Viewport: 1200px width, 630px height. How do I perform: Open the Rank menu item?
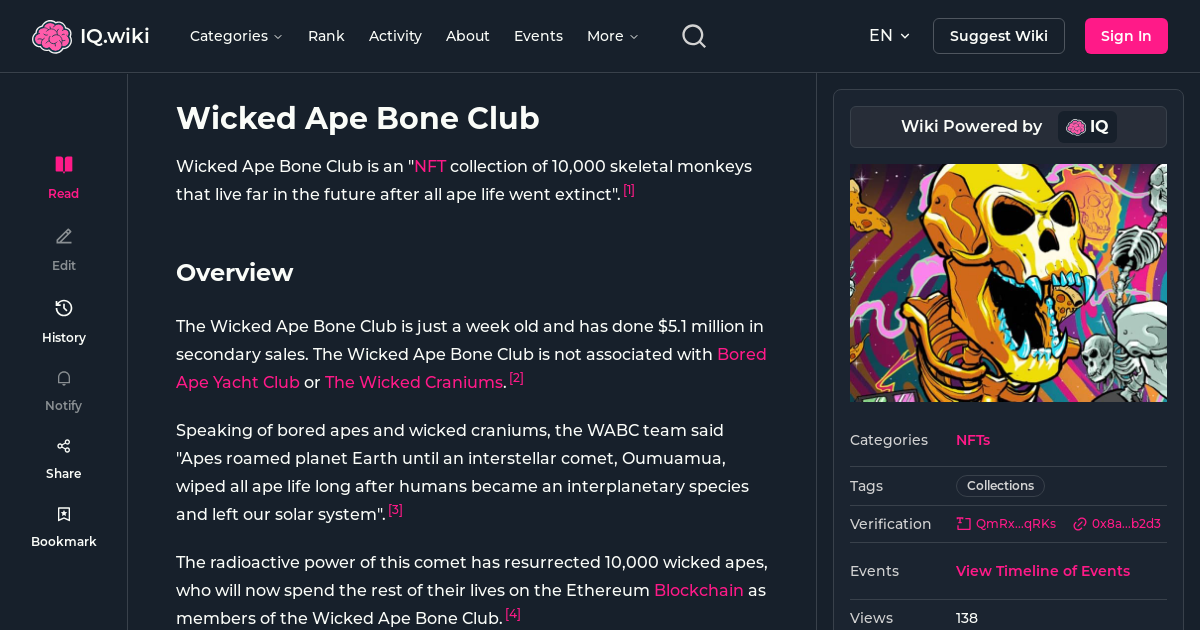[326, 35]
